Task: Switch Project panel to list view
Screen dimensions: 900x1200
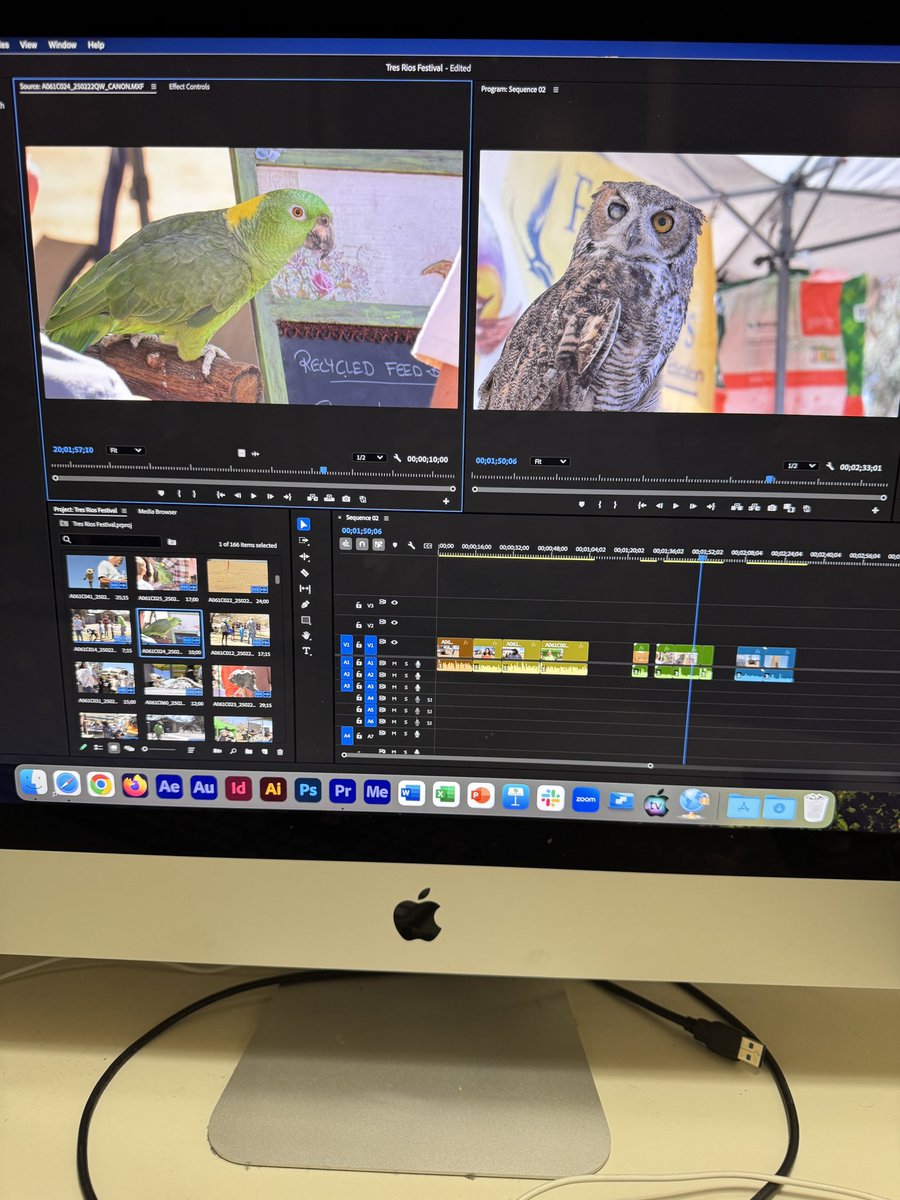Action: coord(98,747)
